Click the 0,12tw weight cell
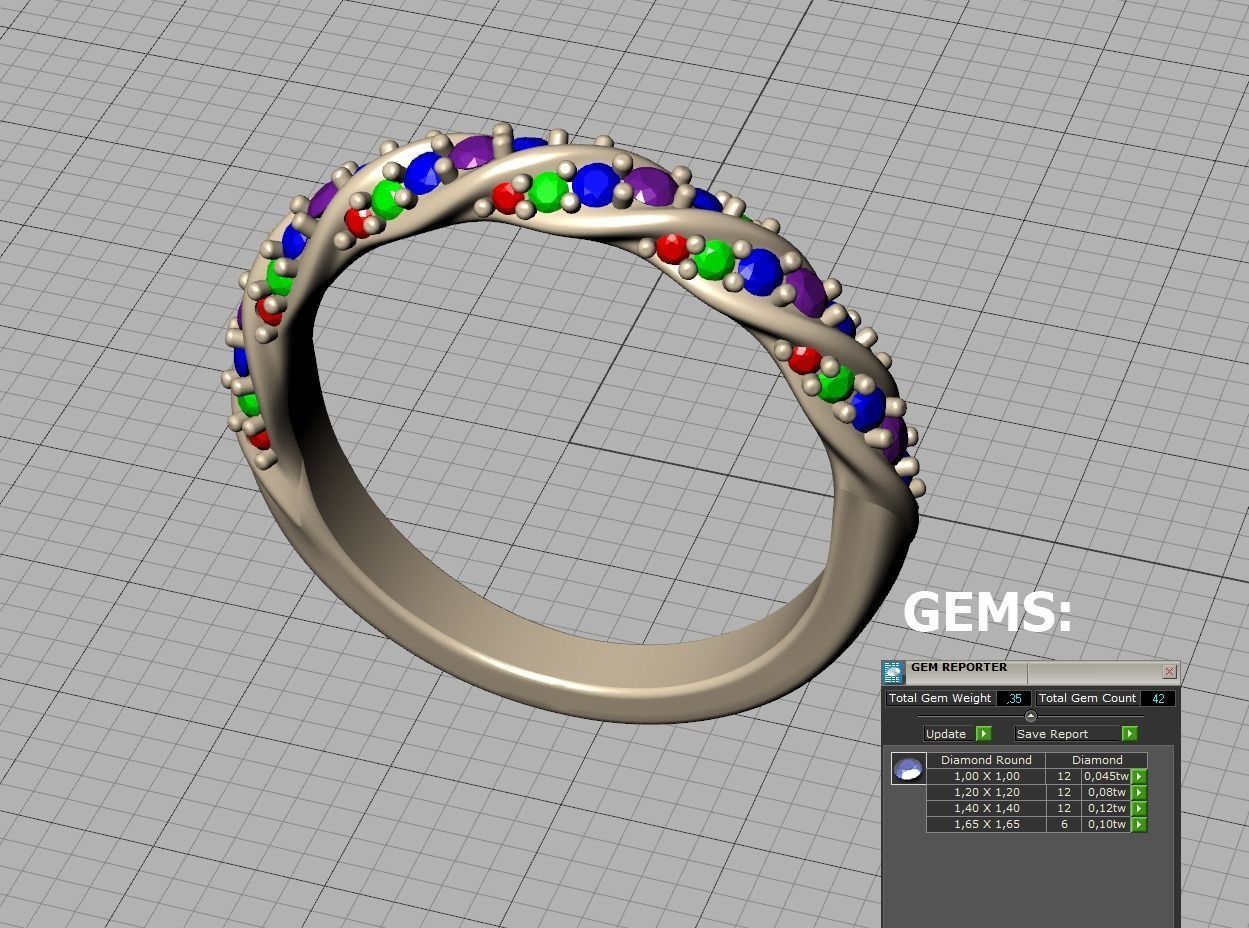The image size is (1249, 928). [1106, 808]
